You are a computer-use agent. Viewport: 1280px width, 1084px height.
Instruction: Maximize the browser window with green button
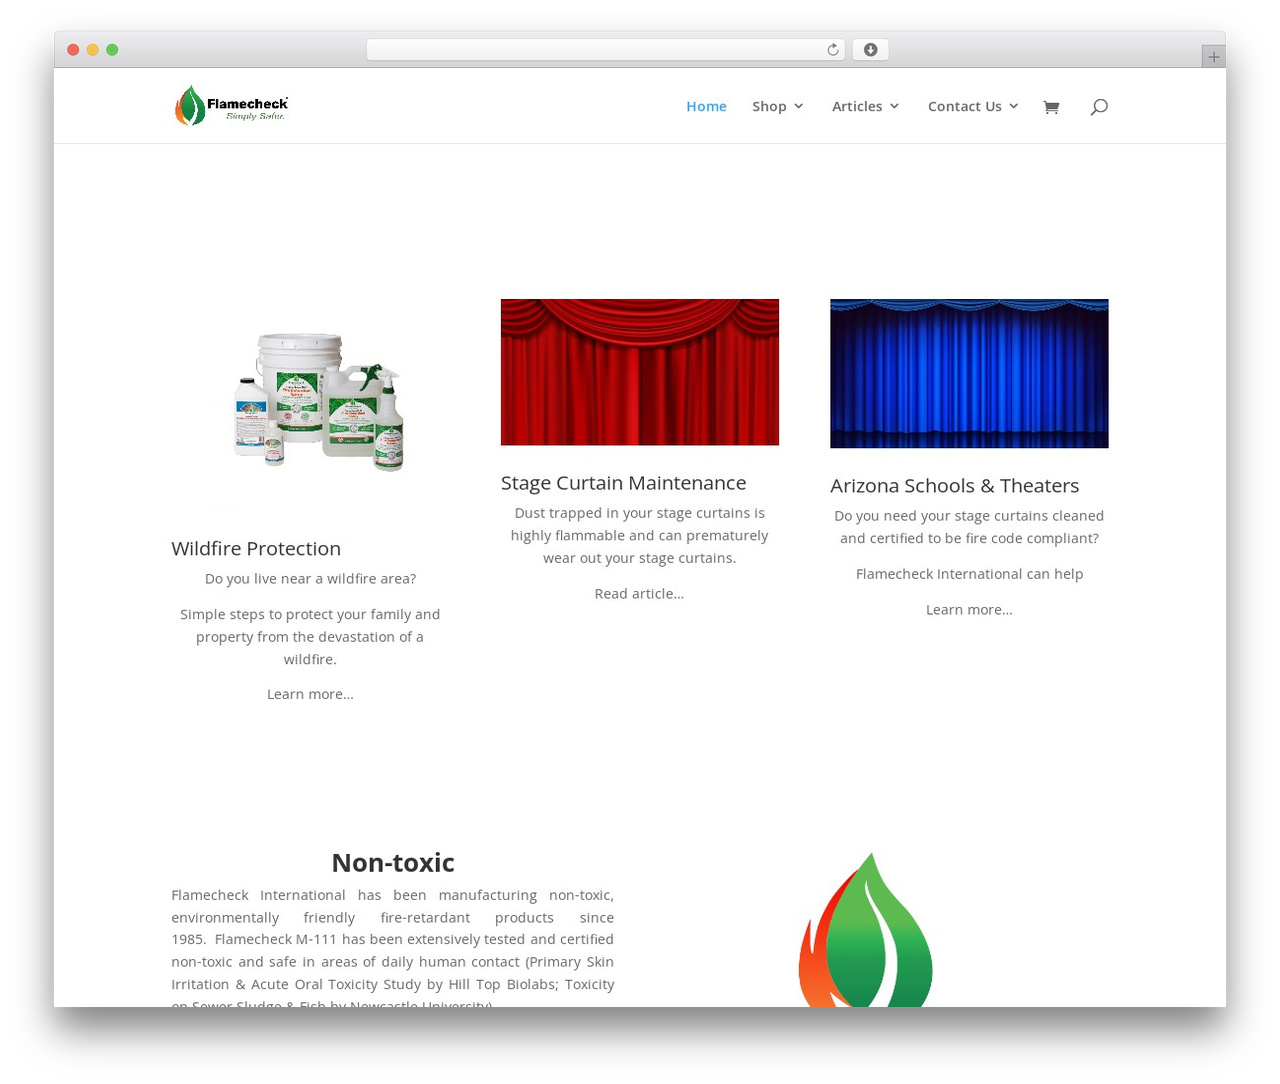pyautogui.click(x=112, y=50)
